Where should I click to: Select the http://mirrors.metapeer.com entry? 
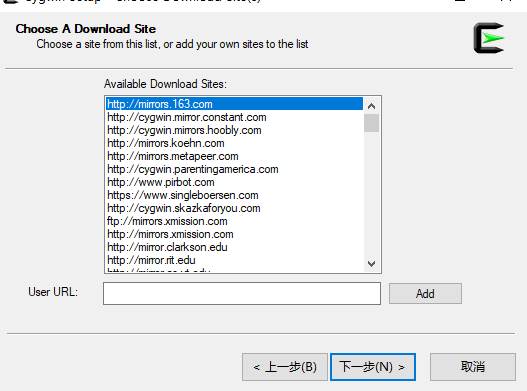pyautogui.click(x=234, y=156)
